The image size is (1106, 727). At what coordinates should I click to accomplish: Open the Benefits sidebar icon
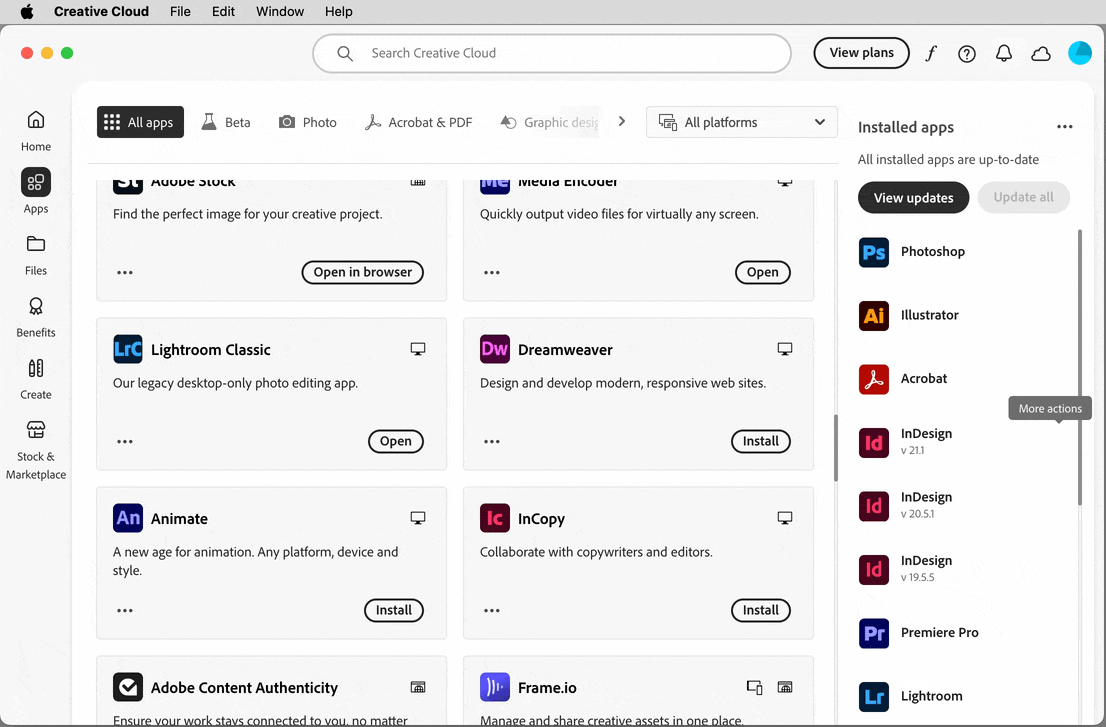[x=35, y=317]
